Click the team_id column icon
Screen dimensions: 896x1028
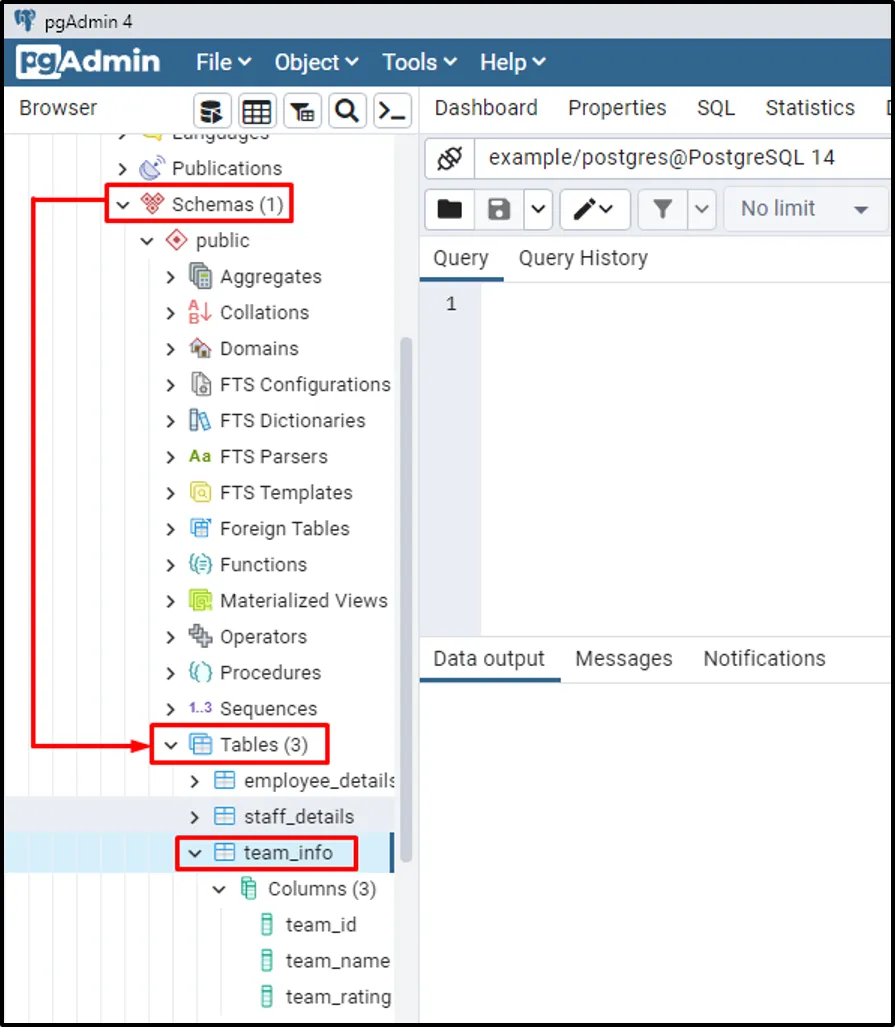pos(267,924)
